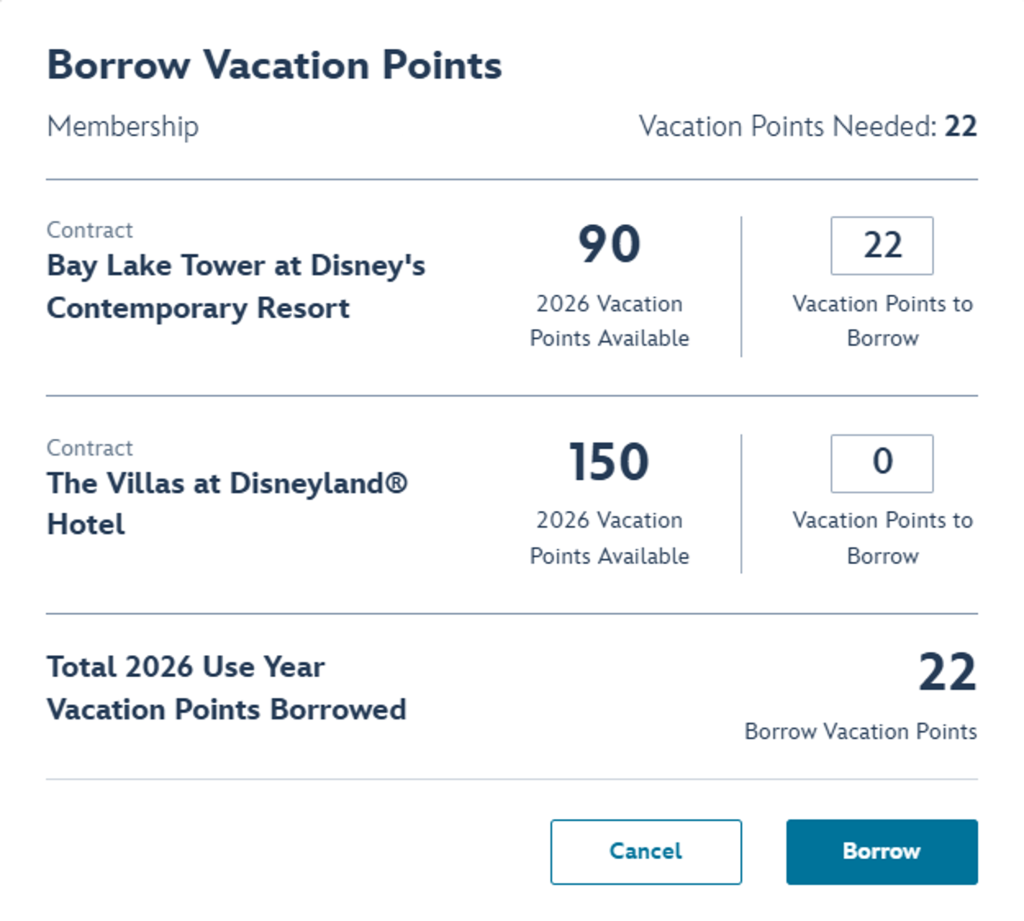Click the Borrow Vacation Points caption under total
Viewport: 1024px width, 921px height.
point(861,732)
